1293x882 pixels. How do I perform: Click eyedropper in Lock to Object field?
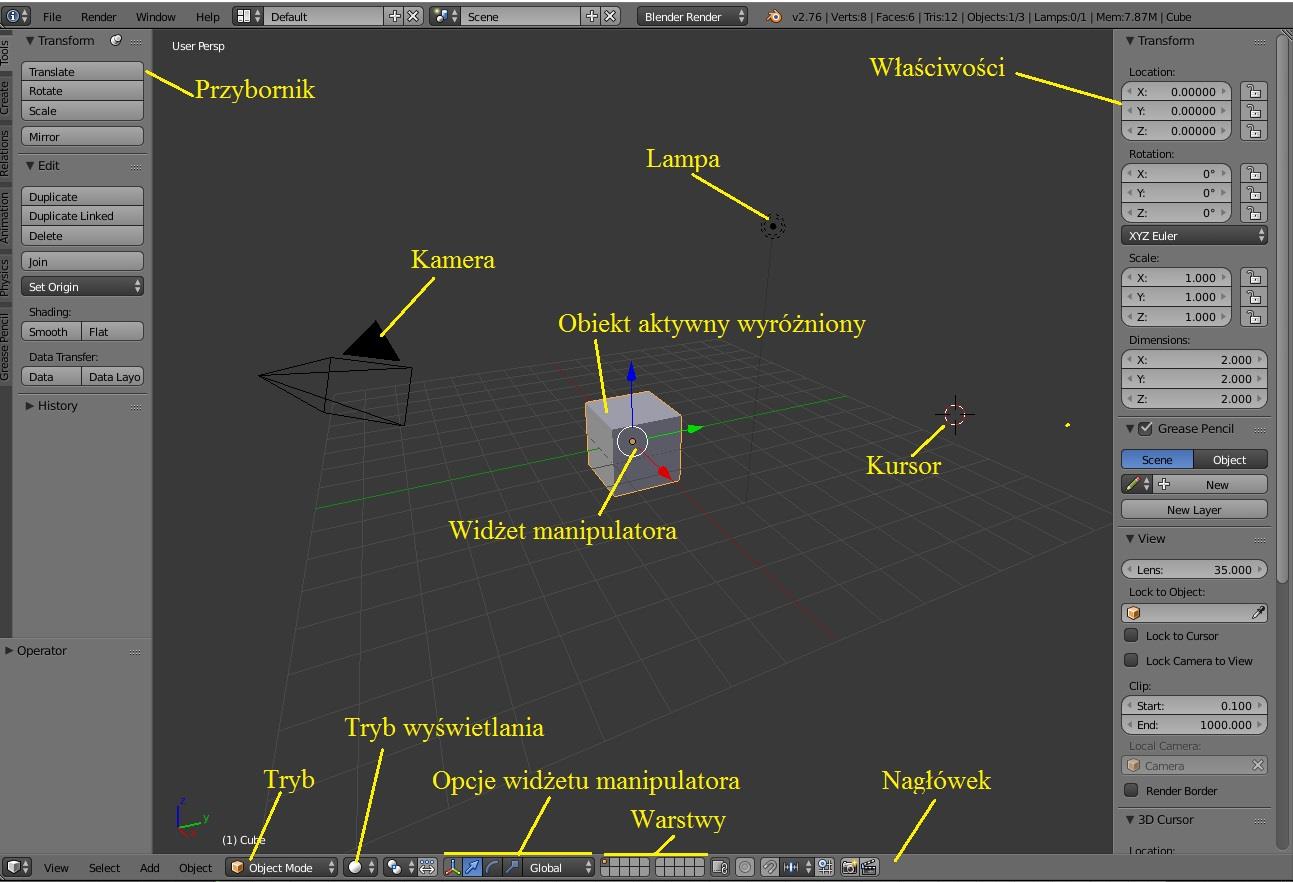pos(1258,612)
